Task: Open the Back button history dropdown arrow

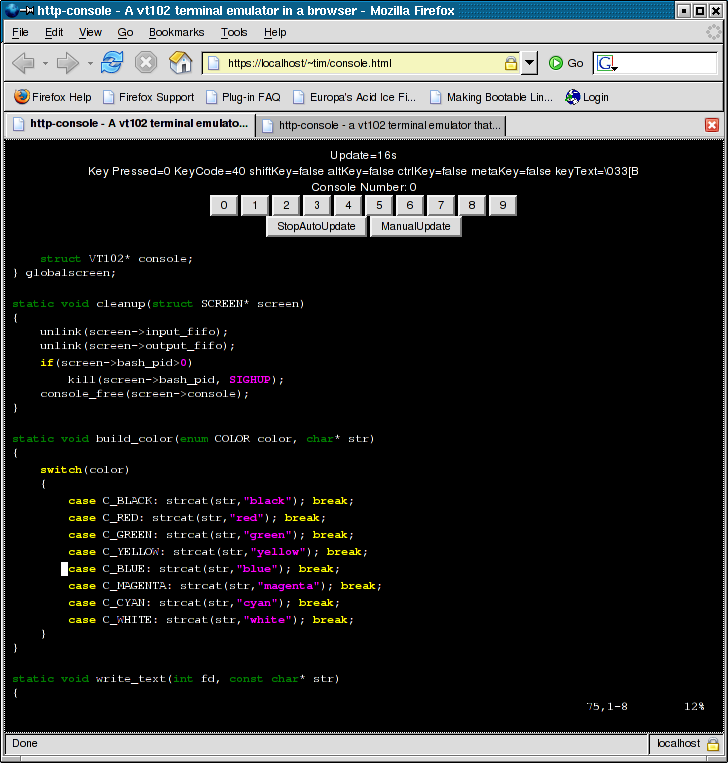Action: 45,63
